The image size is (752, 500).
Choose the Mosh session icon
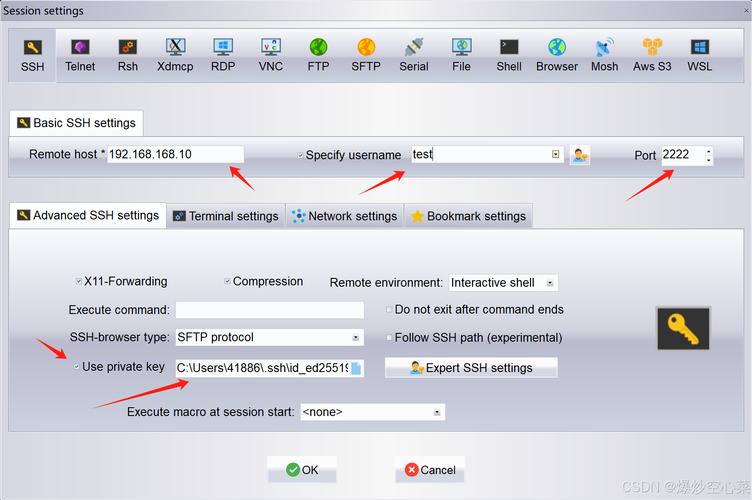tap(604, 54)
